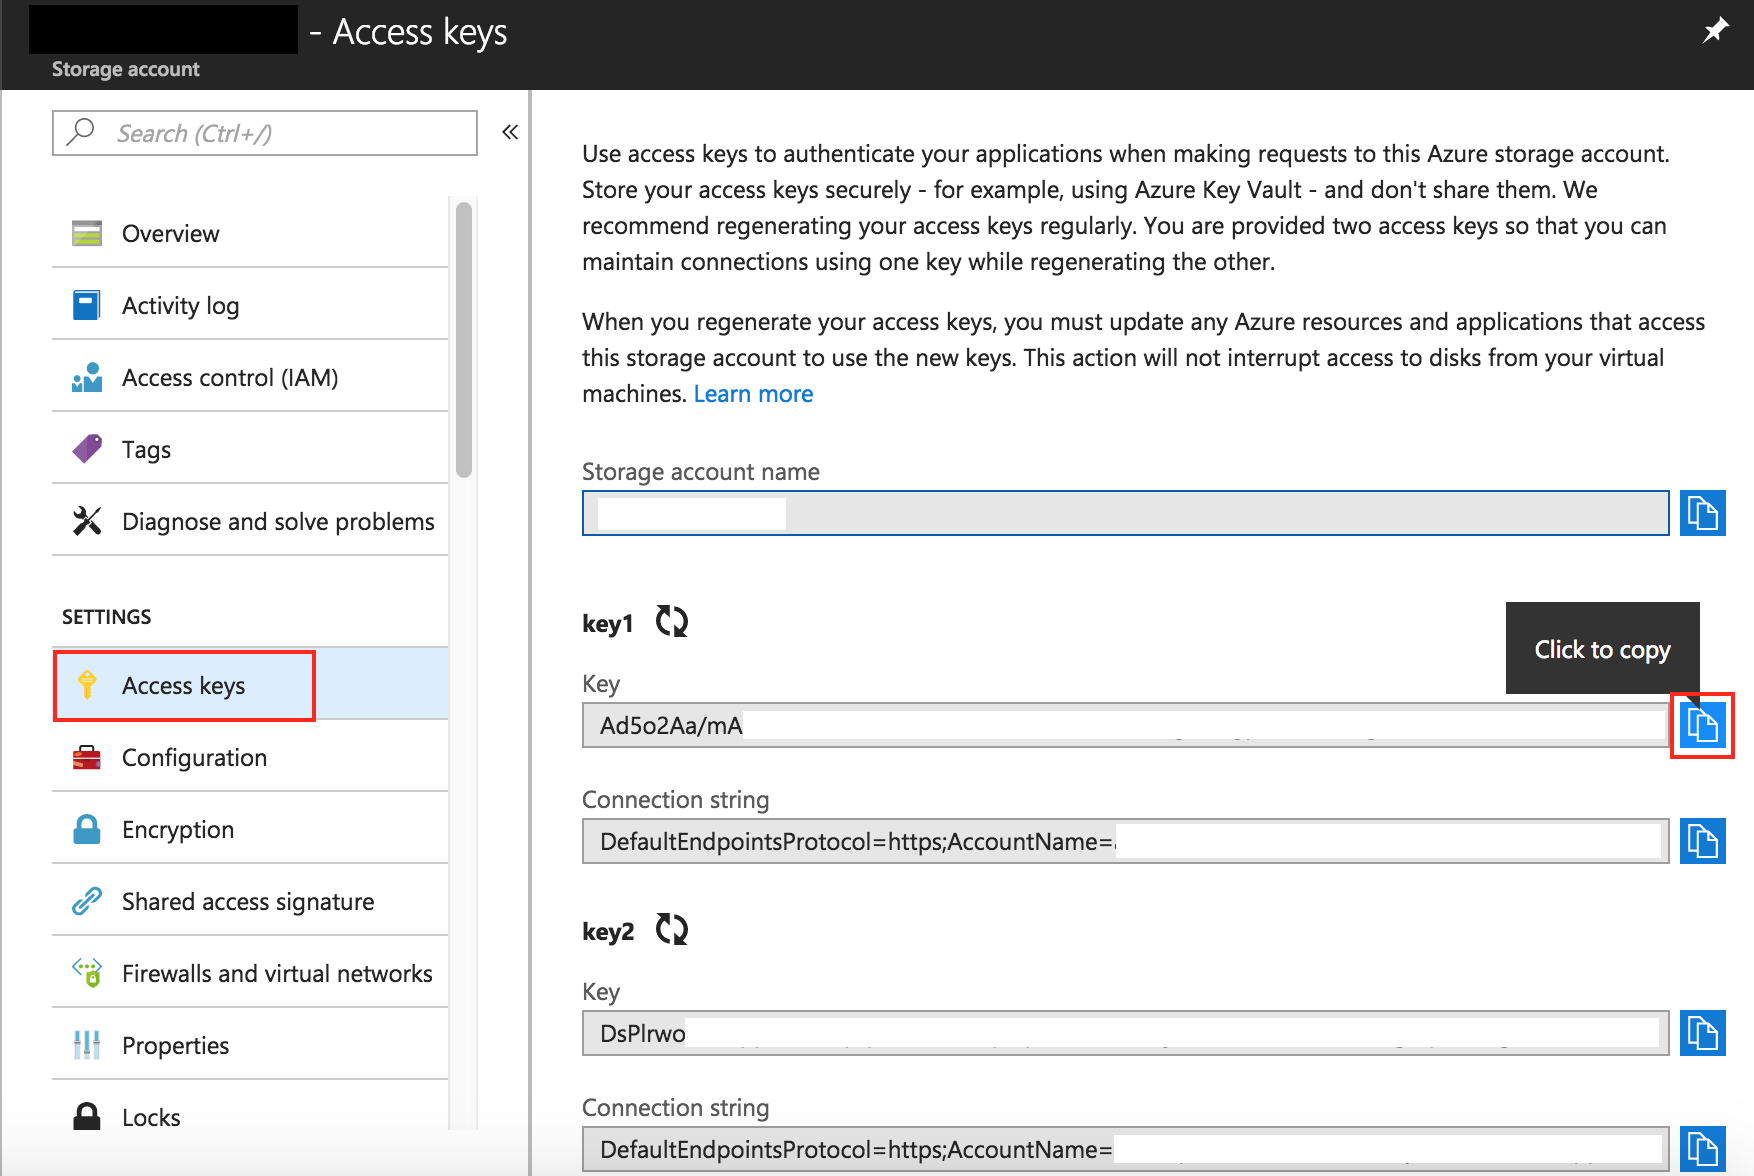Collapse the sidebar menu with double chevron
The image size is (1754, 1176).
coord(510,132)
